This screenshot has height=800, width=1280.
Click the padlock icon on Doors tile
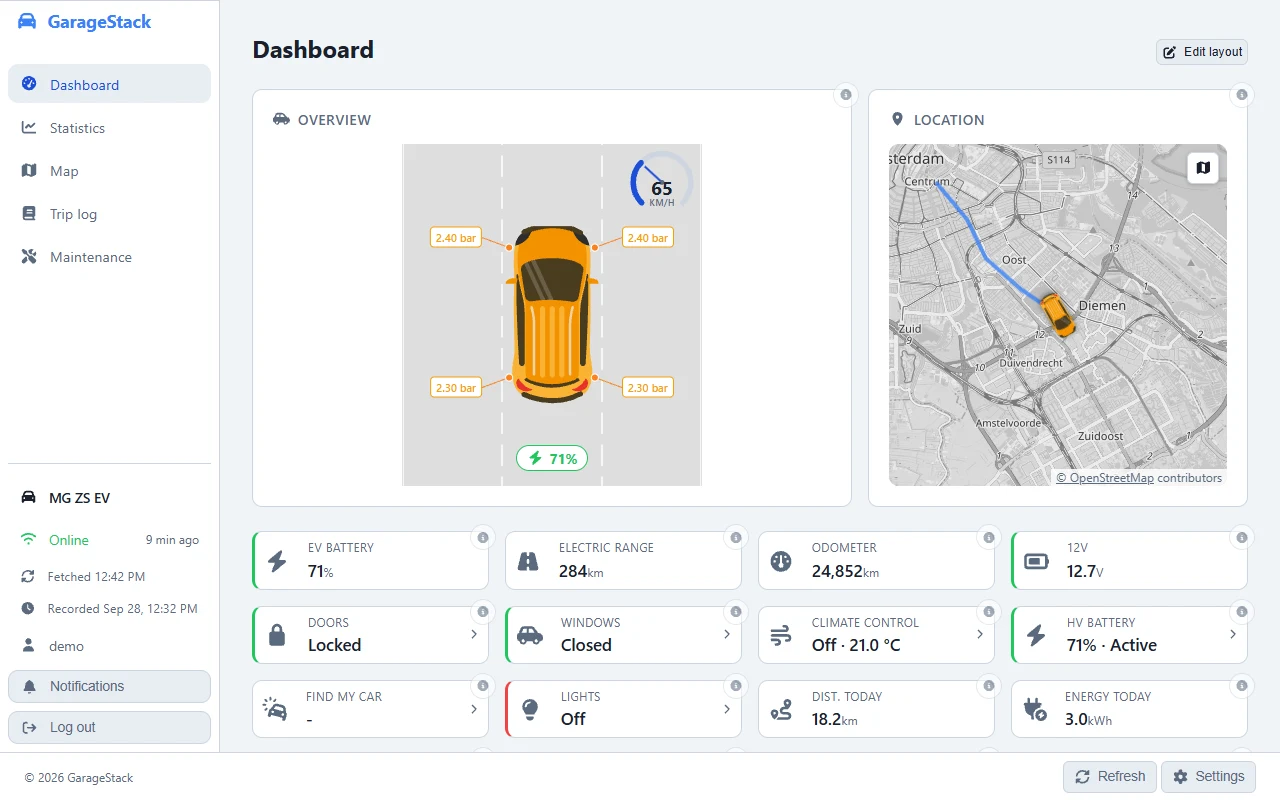pos(277,635)
